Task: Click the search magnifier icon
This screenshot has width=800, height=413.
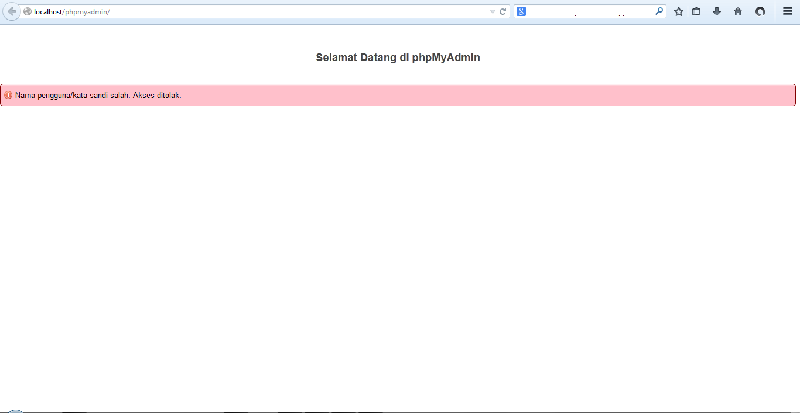Action: pyautogui.click(x=659, y=11)
